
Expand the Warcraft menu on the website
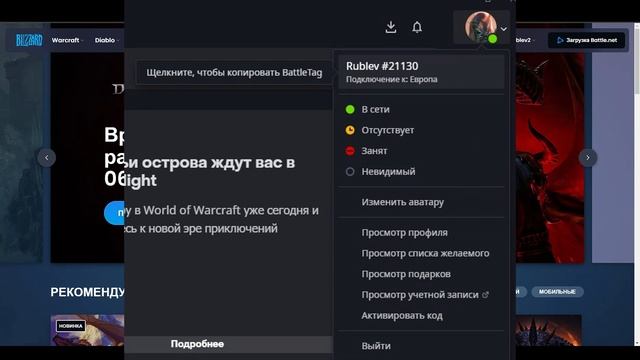coord(67,40)
